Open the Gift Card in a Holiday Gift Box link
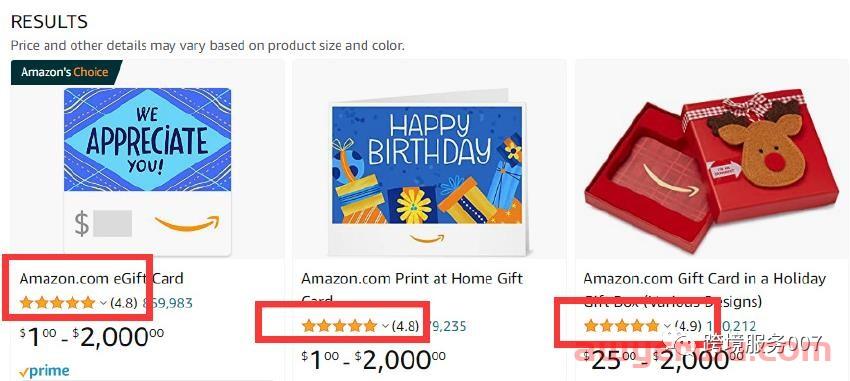The width and height of the screenshot is (850, 381). click(x=704, y=289)
